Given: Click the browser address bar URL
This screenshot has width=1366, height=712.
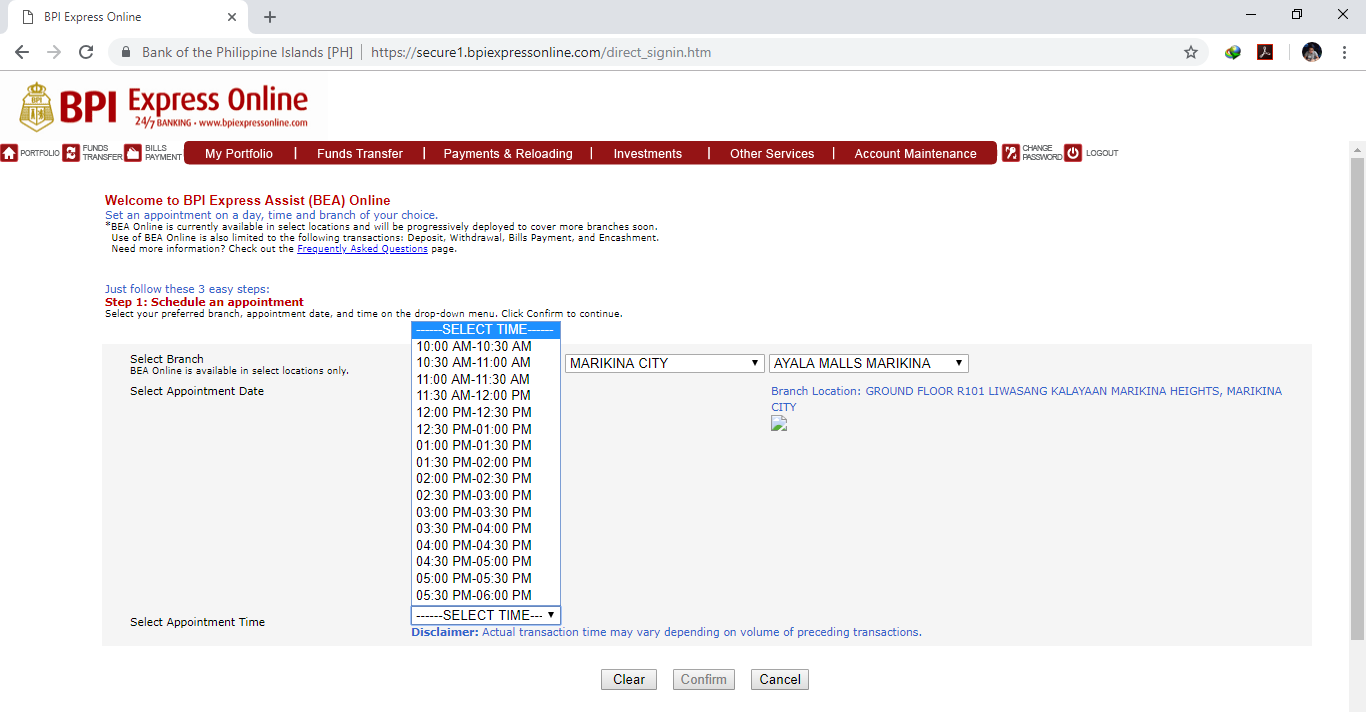Looking at the screenshot, I should click(541, 52).
